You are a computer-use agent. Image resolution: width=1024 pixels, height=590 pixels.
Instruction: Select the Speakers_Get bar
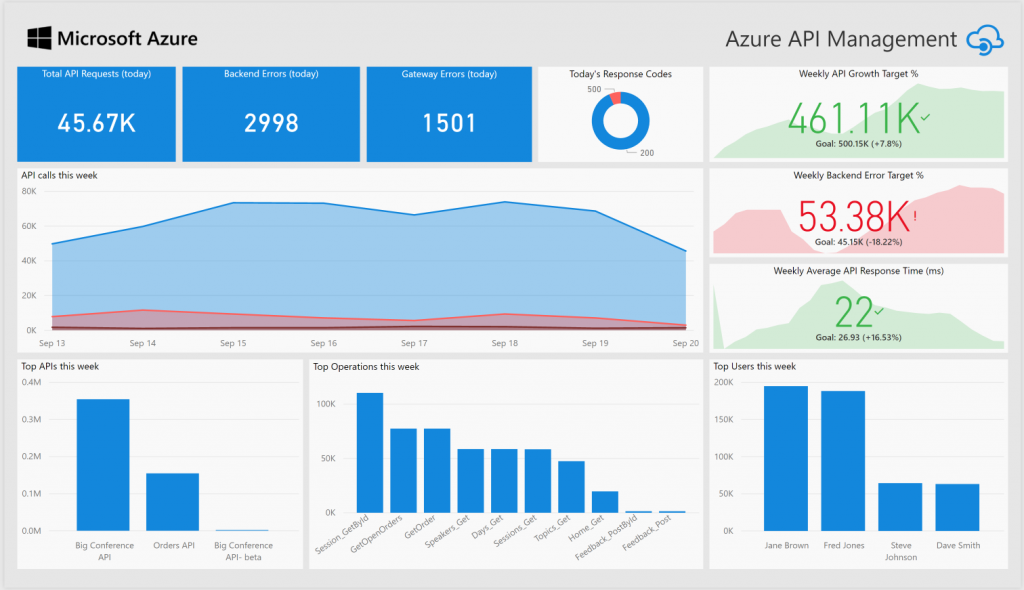471,481
